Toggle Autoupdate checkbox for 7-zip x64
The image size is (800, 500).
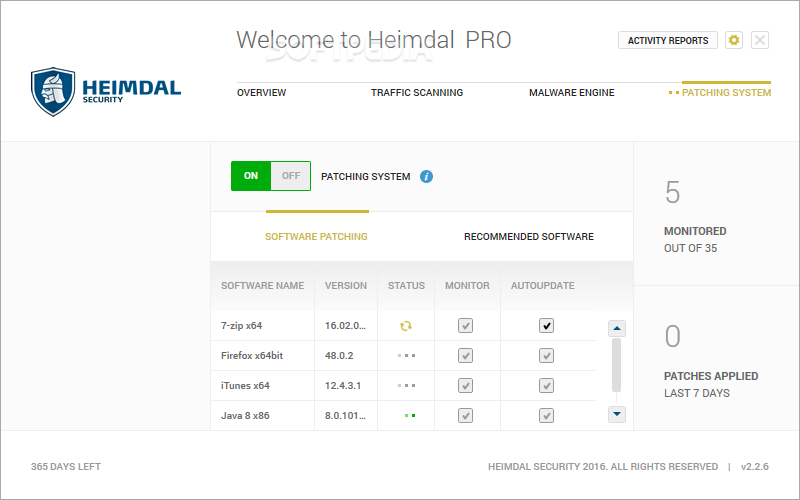546,326
